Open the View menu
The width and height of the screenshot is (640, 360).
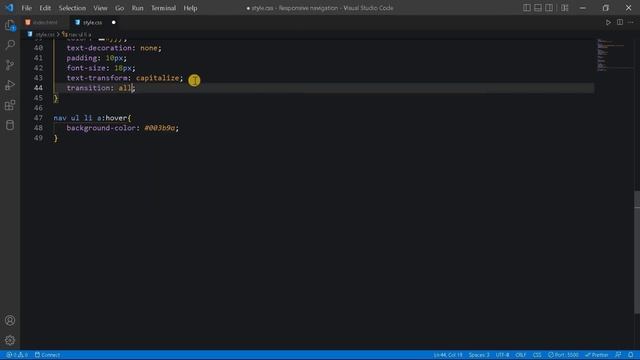(x=100, y=8)
